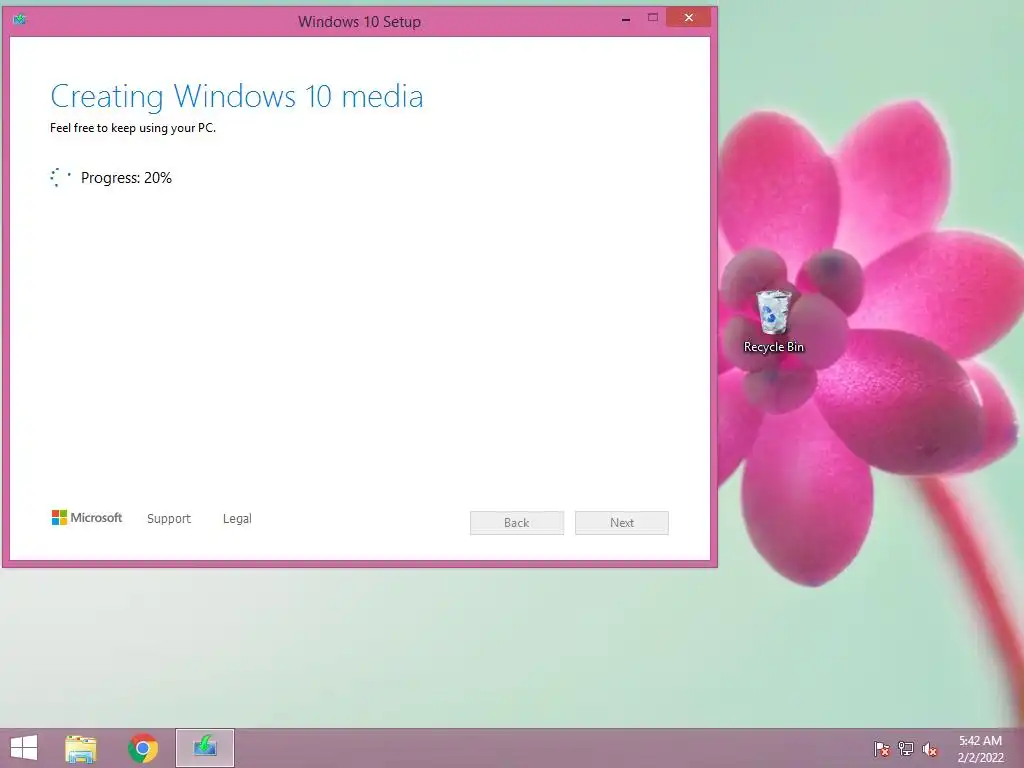Click the 'Progress: 20%' text

click(126, 178)
